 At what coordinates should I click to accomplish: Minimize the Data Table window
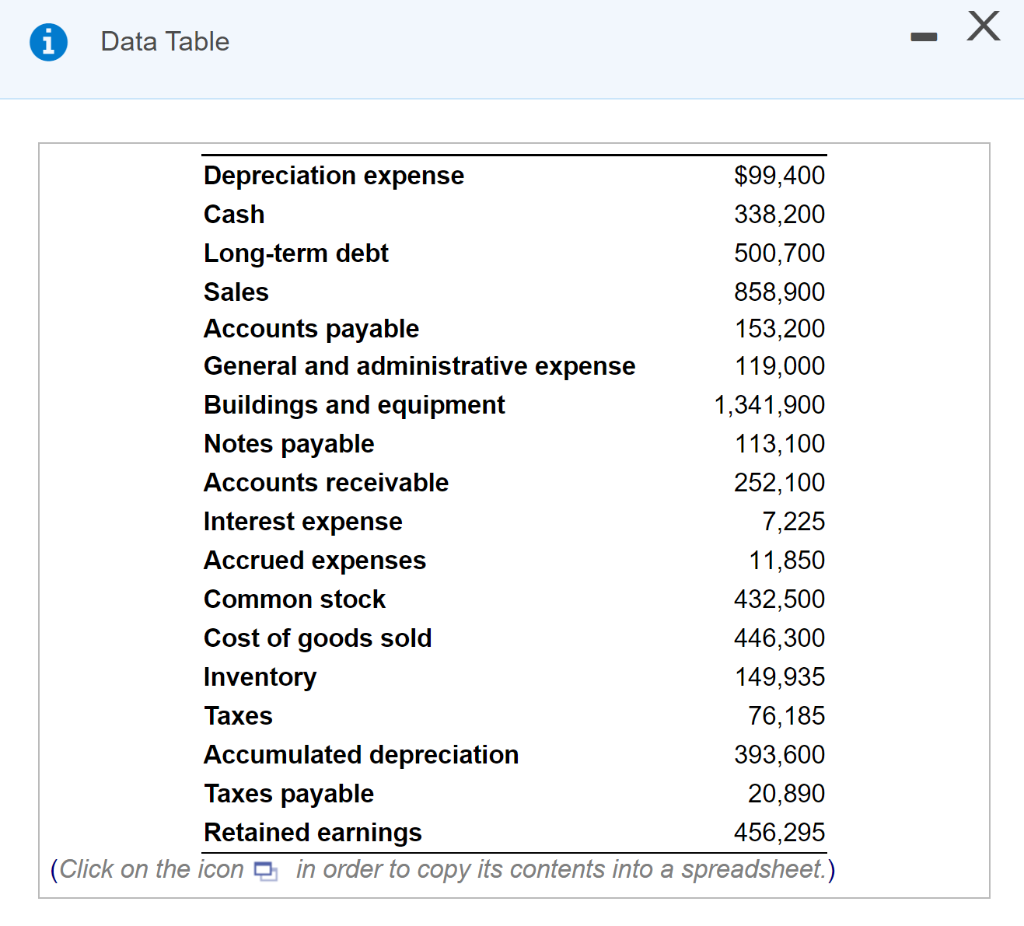point(924,35)
